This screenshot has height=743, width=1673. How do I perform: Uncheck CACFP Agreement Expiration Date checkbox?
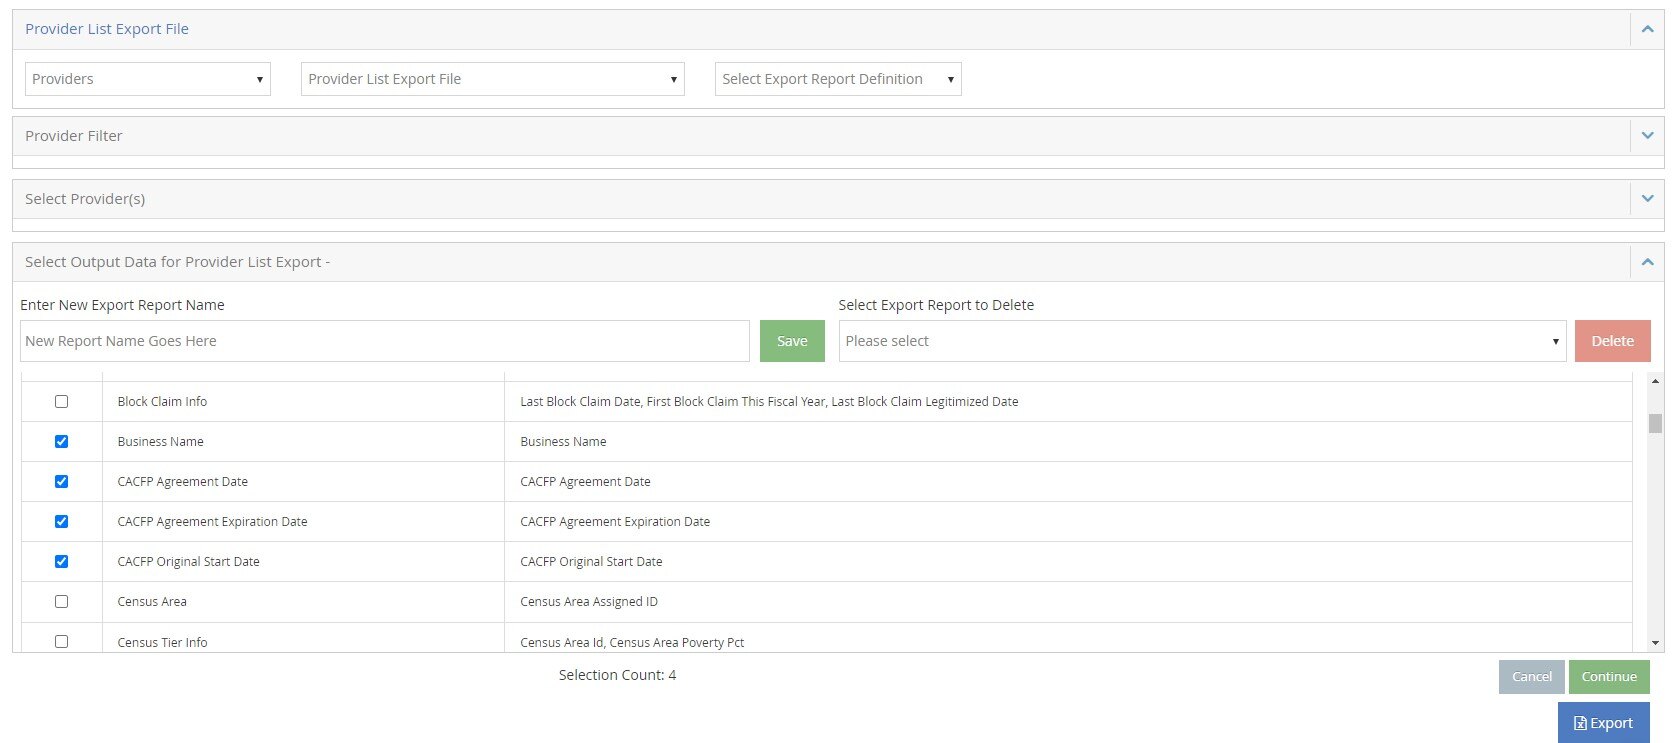(62, 522)
